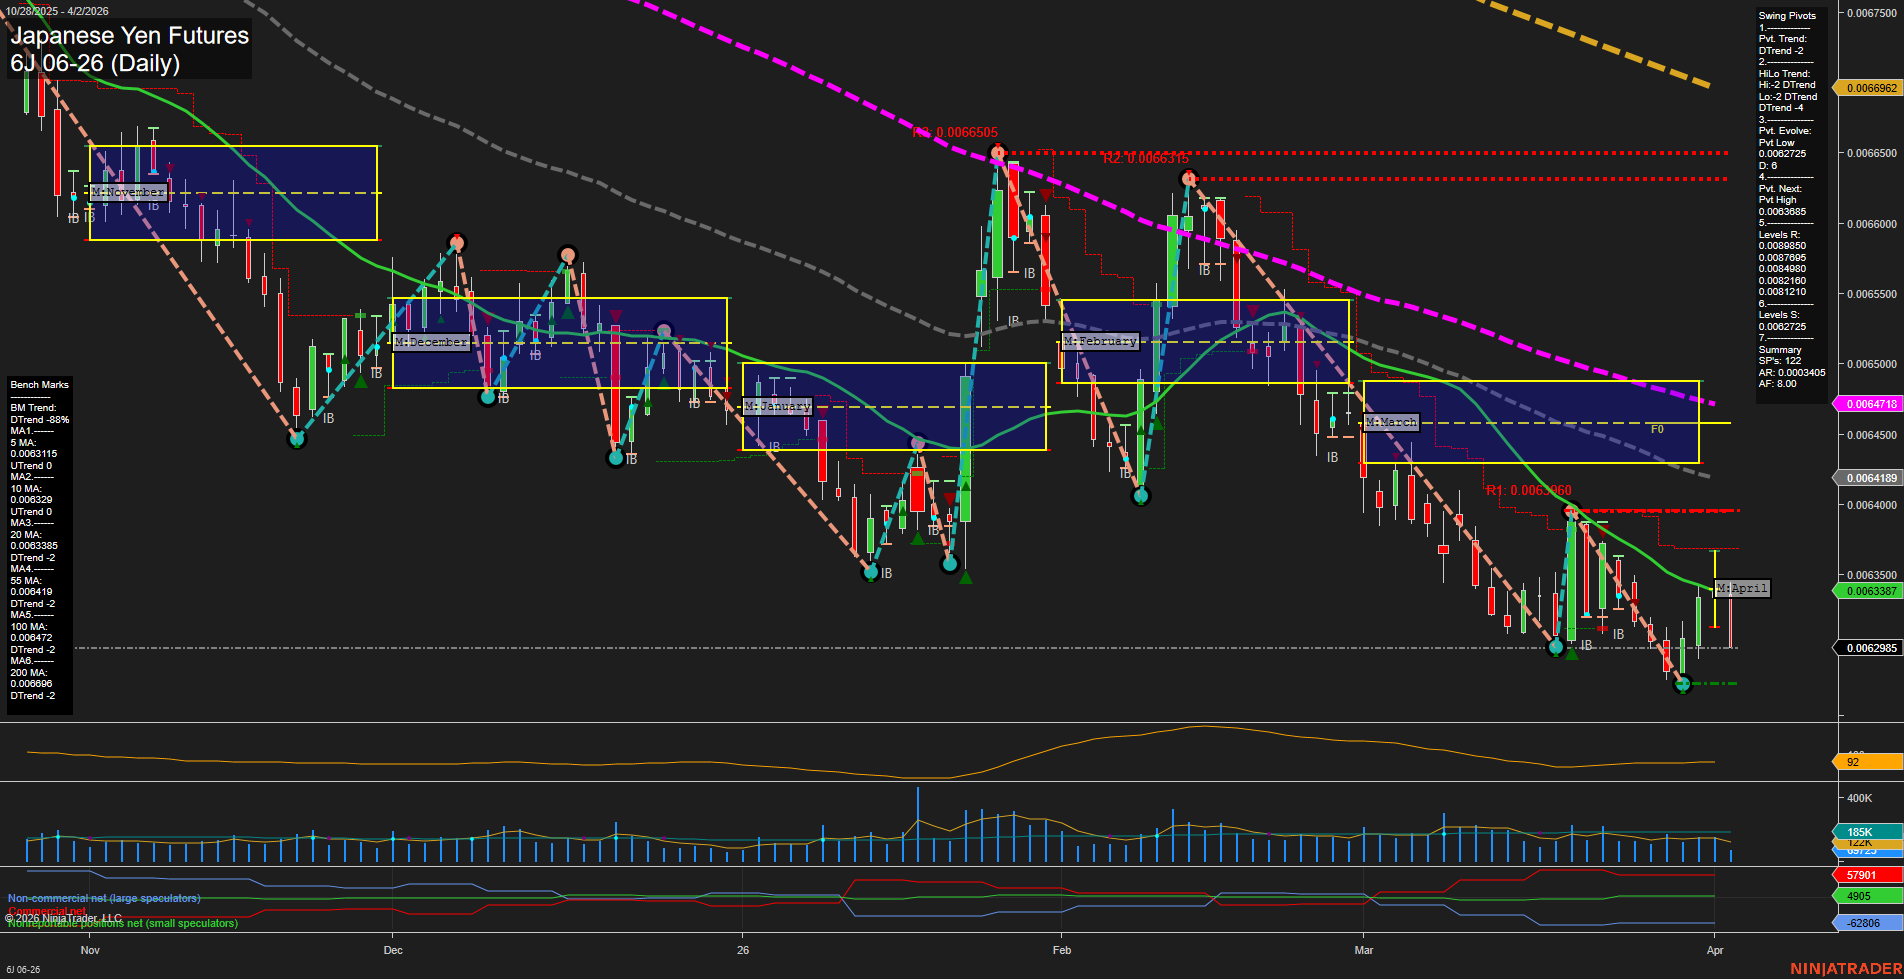The height and width of the screenshot is (979, 1904).
Task: Toggle the Non-commercial net (large speculators) plot
Action: (x=104, y=897)
